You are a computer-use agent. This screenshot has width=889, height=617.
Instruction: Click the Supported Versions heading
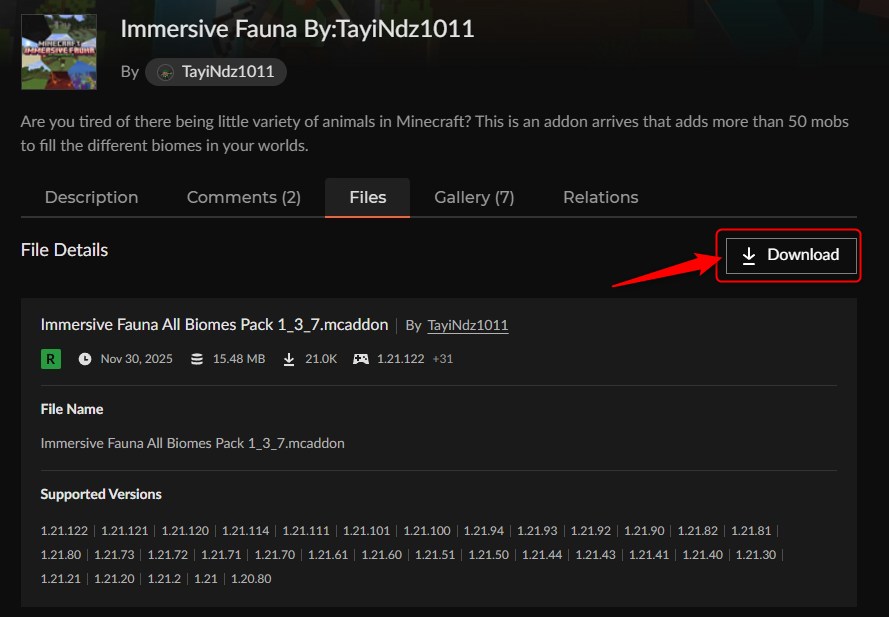coord(101,495)
